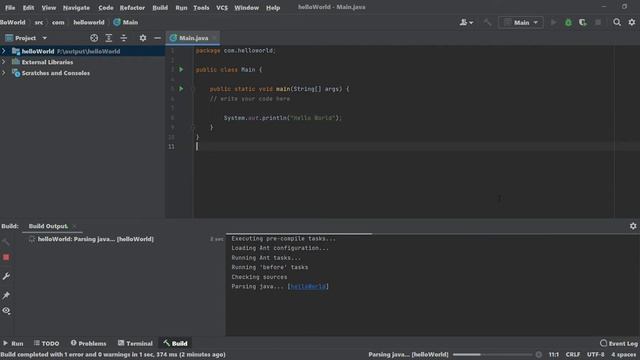Click the Build project hammer icon in toolbar
The height and width of the screenshot is (360, 640).
coord(487,22)
